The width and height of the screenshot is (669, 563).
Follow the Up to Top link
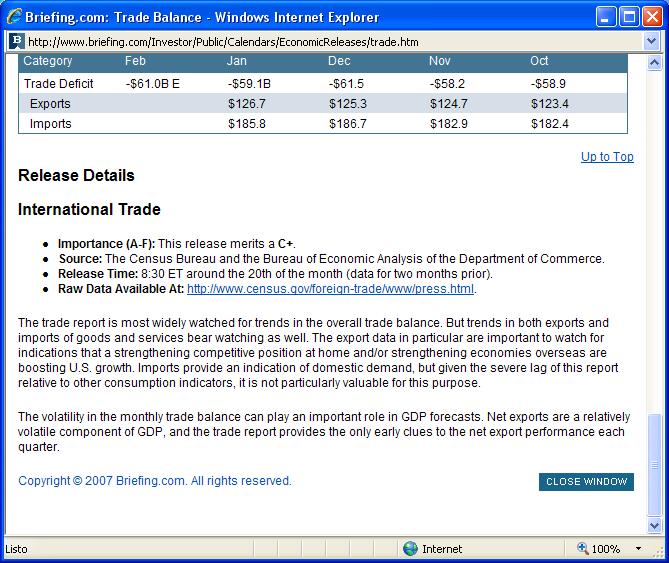click(x=607, y=157)
